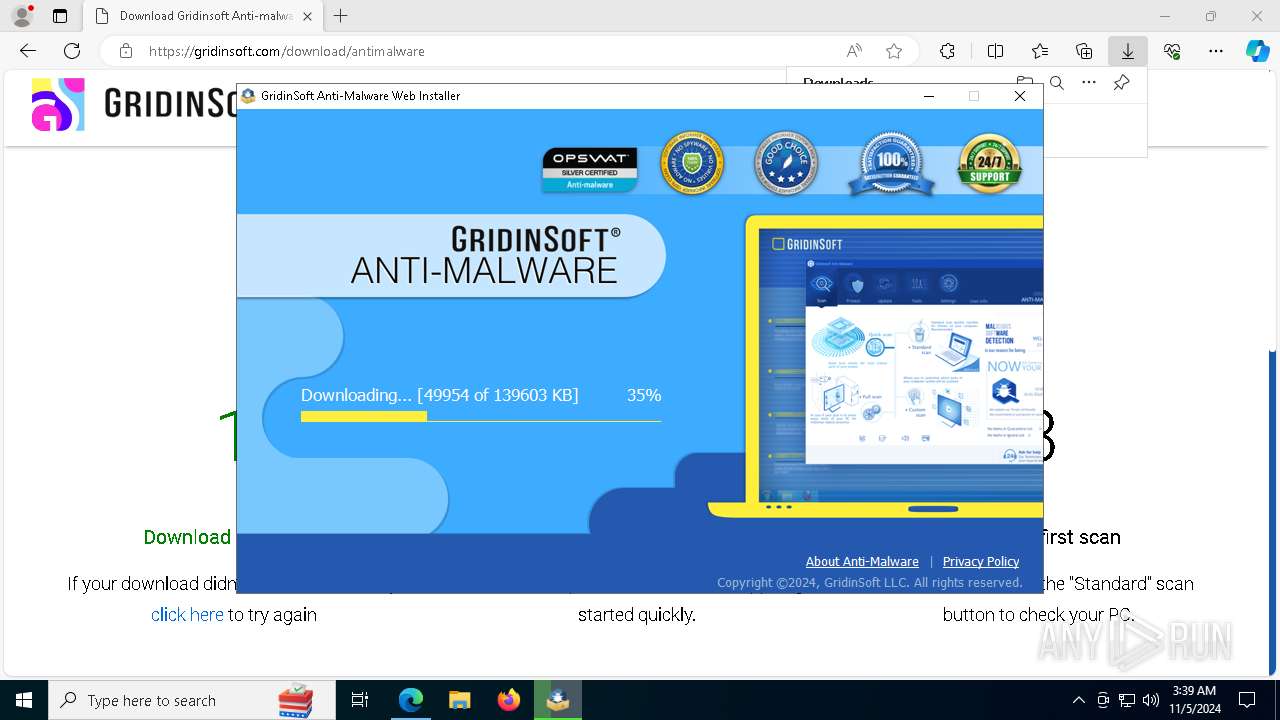
Task: Launch Firefox from taskbar
Action: tap(509, 700)
